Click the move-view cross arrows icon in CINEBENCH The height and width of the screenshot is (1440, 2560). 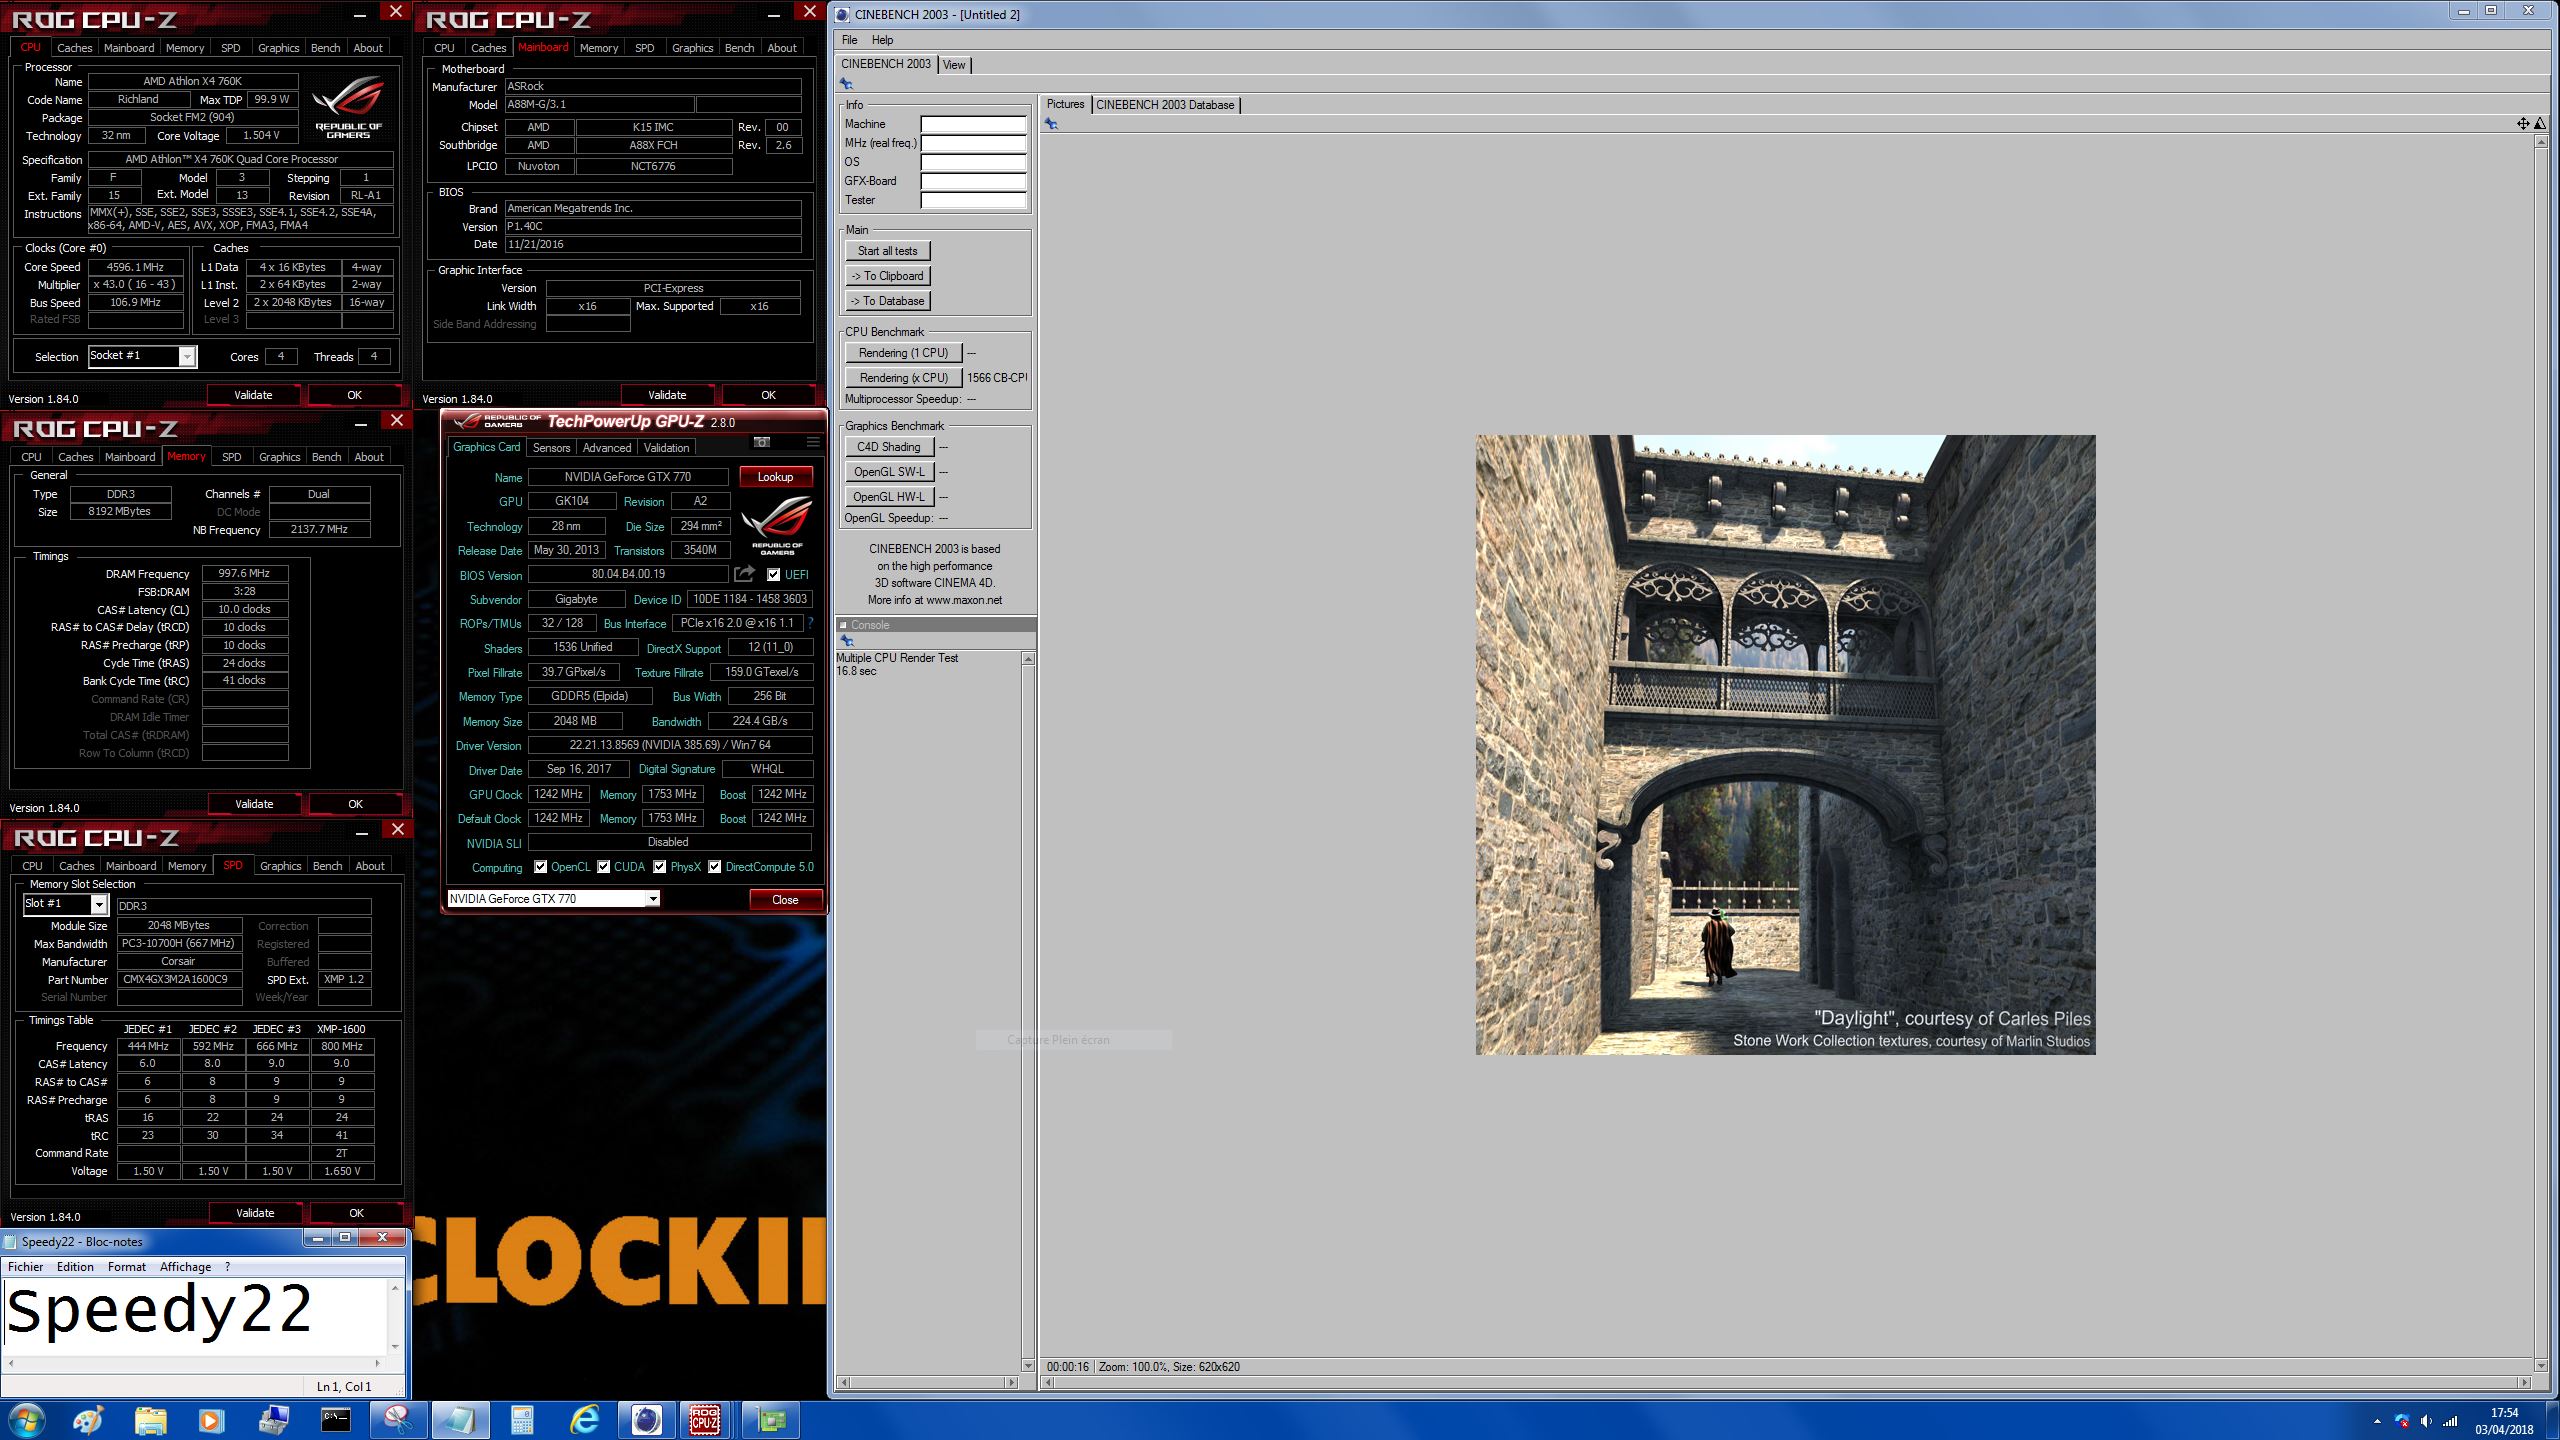[2523, 123]
